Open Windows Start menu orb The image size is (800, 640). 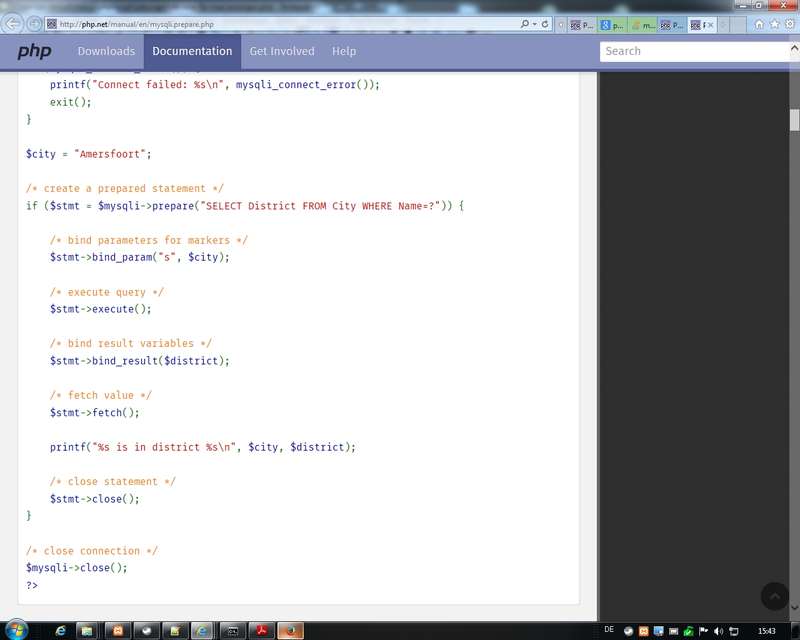17,630
